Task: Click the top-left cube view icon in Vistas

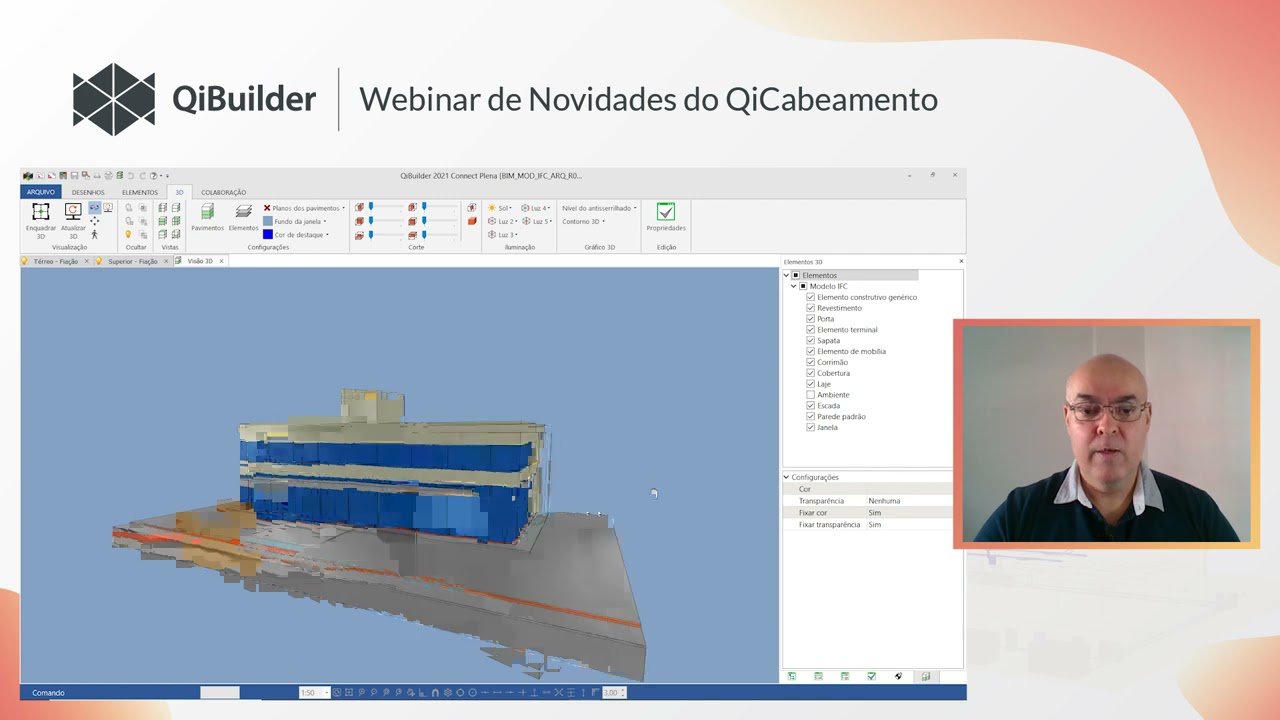Action: (162, 208)
